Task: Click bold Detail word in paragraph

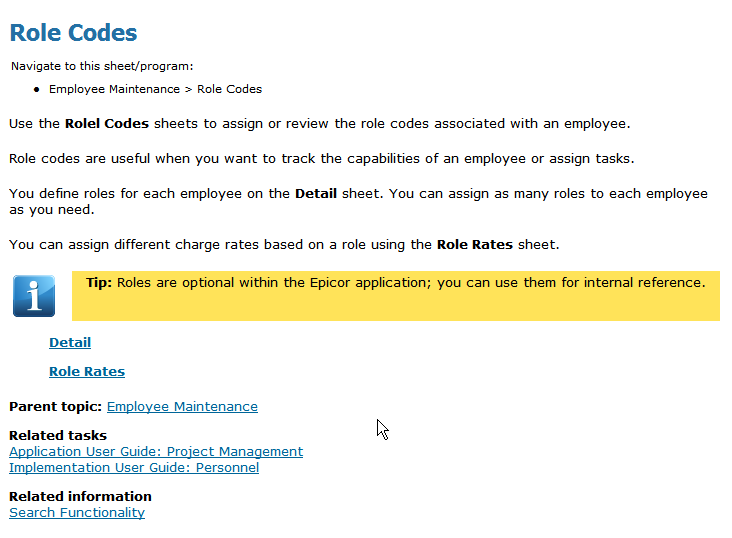Action: (x=316, y=194)
